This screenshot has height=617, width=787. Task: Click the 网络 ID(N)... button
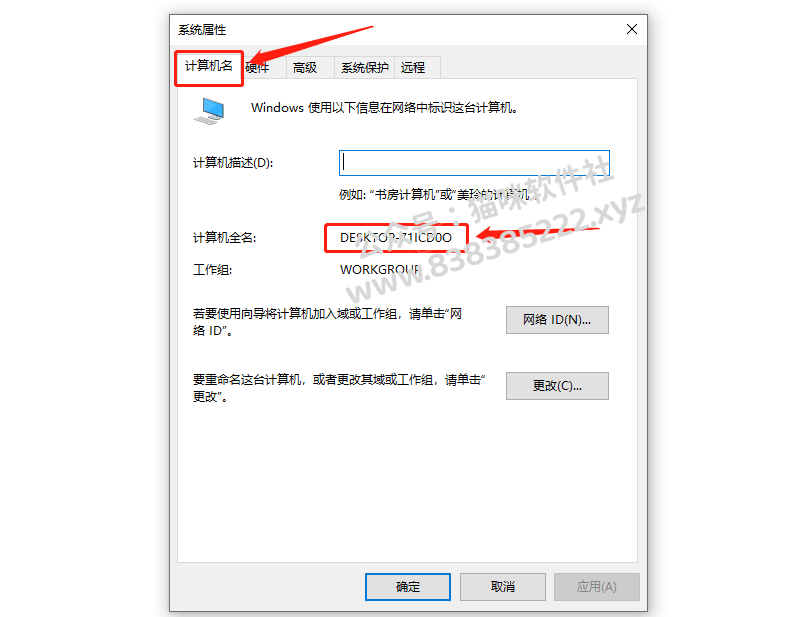point(557,320)
